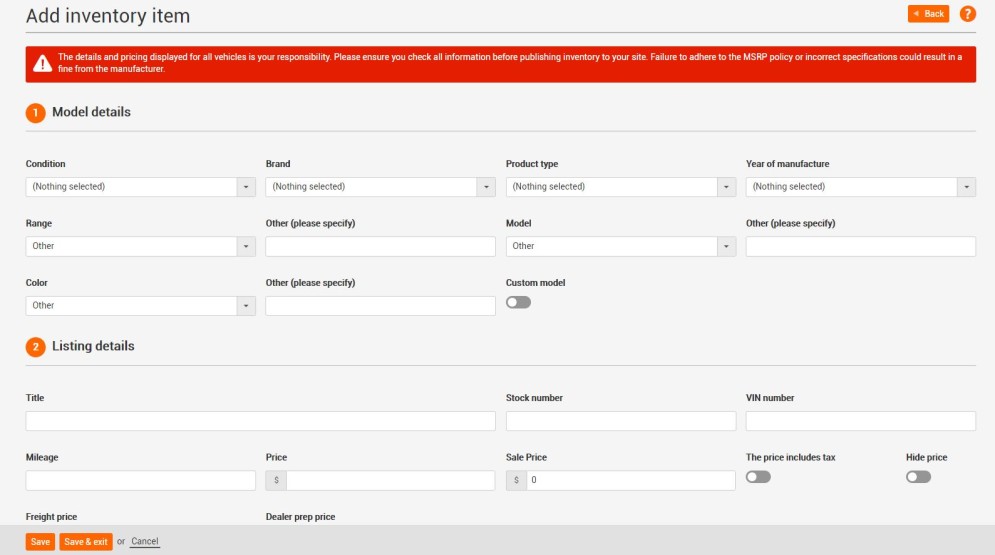Viewport: 995px width, 555px height.
Task: Turn on the Hide price switch
Action: point(918,477)
